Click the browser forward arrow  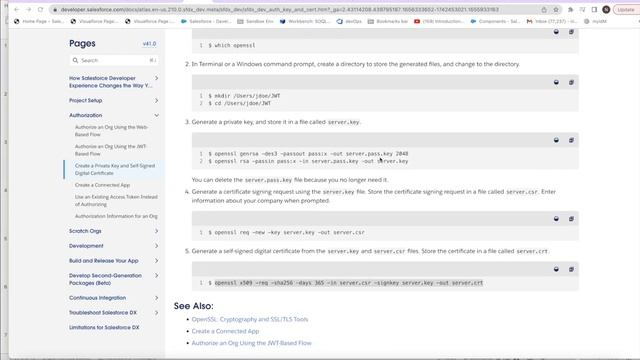(x=29, y=9)
